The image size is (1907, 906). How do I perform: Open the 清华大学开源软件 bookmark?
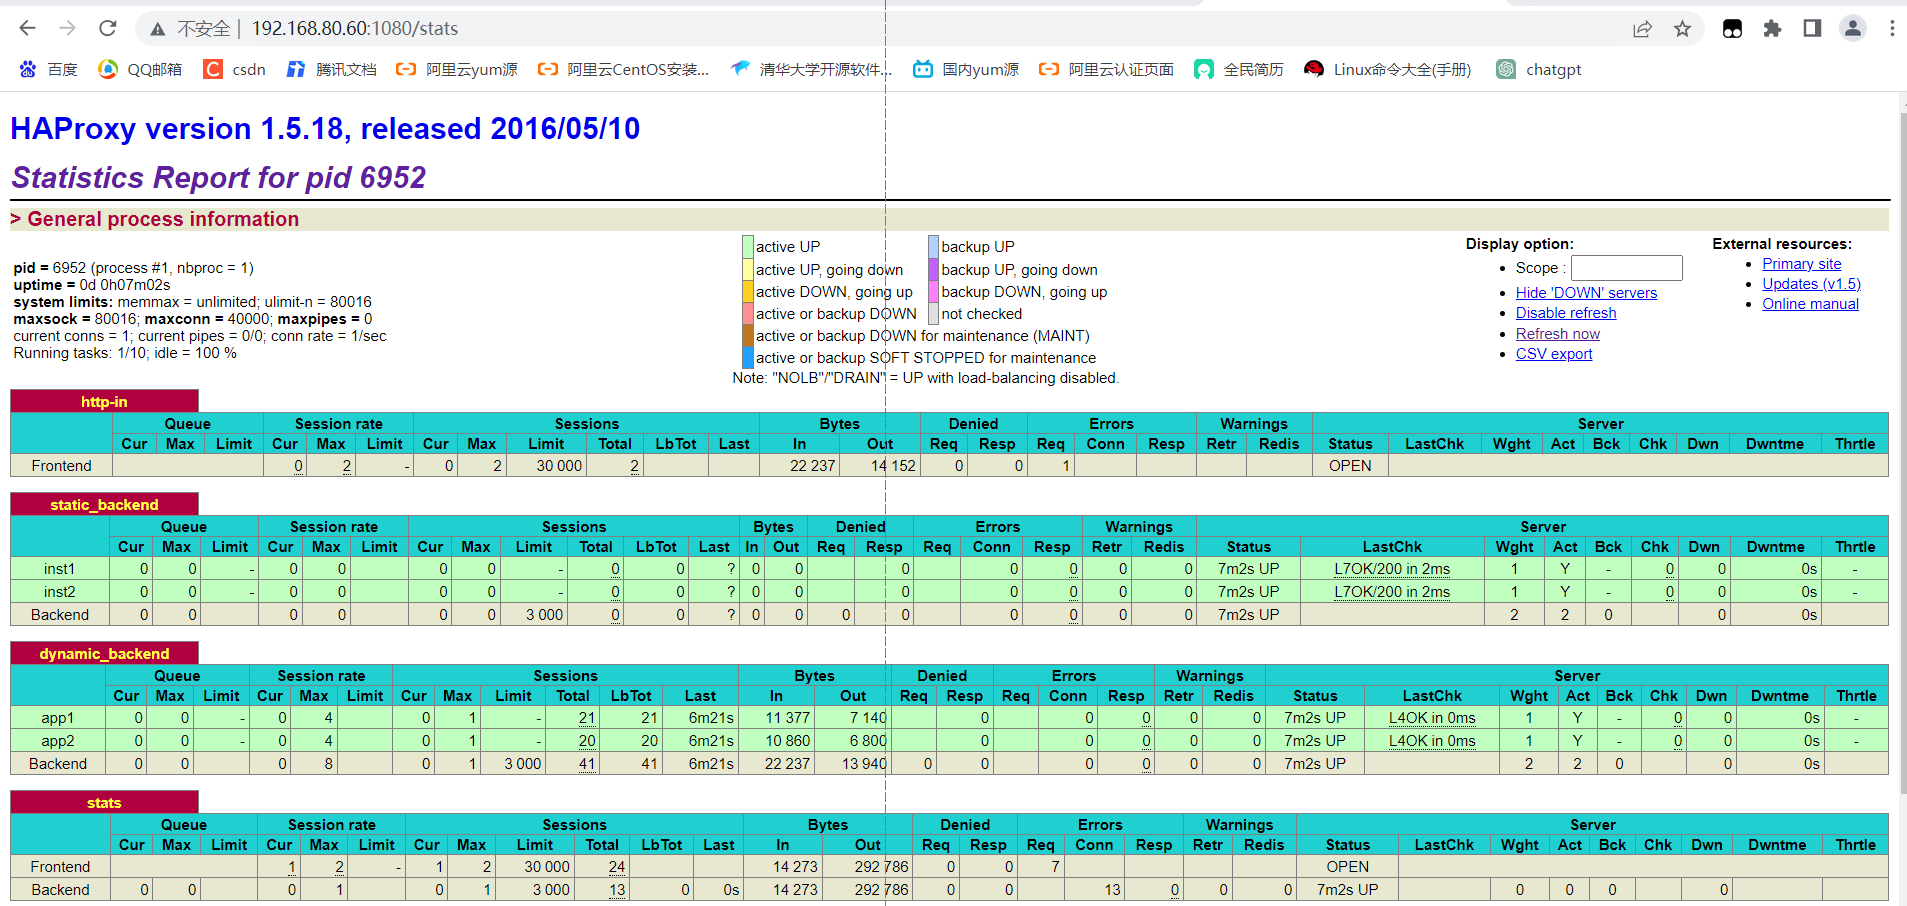pos(811,69)
